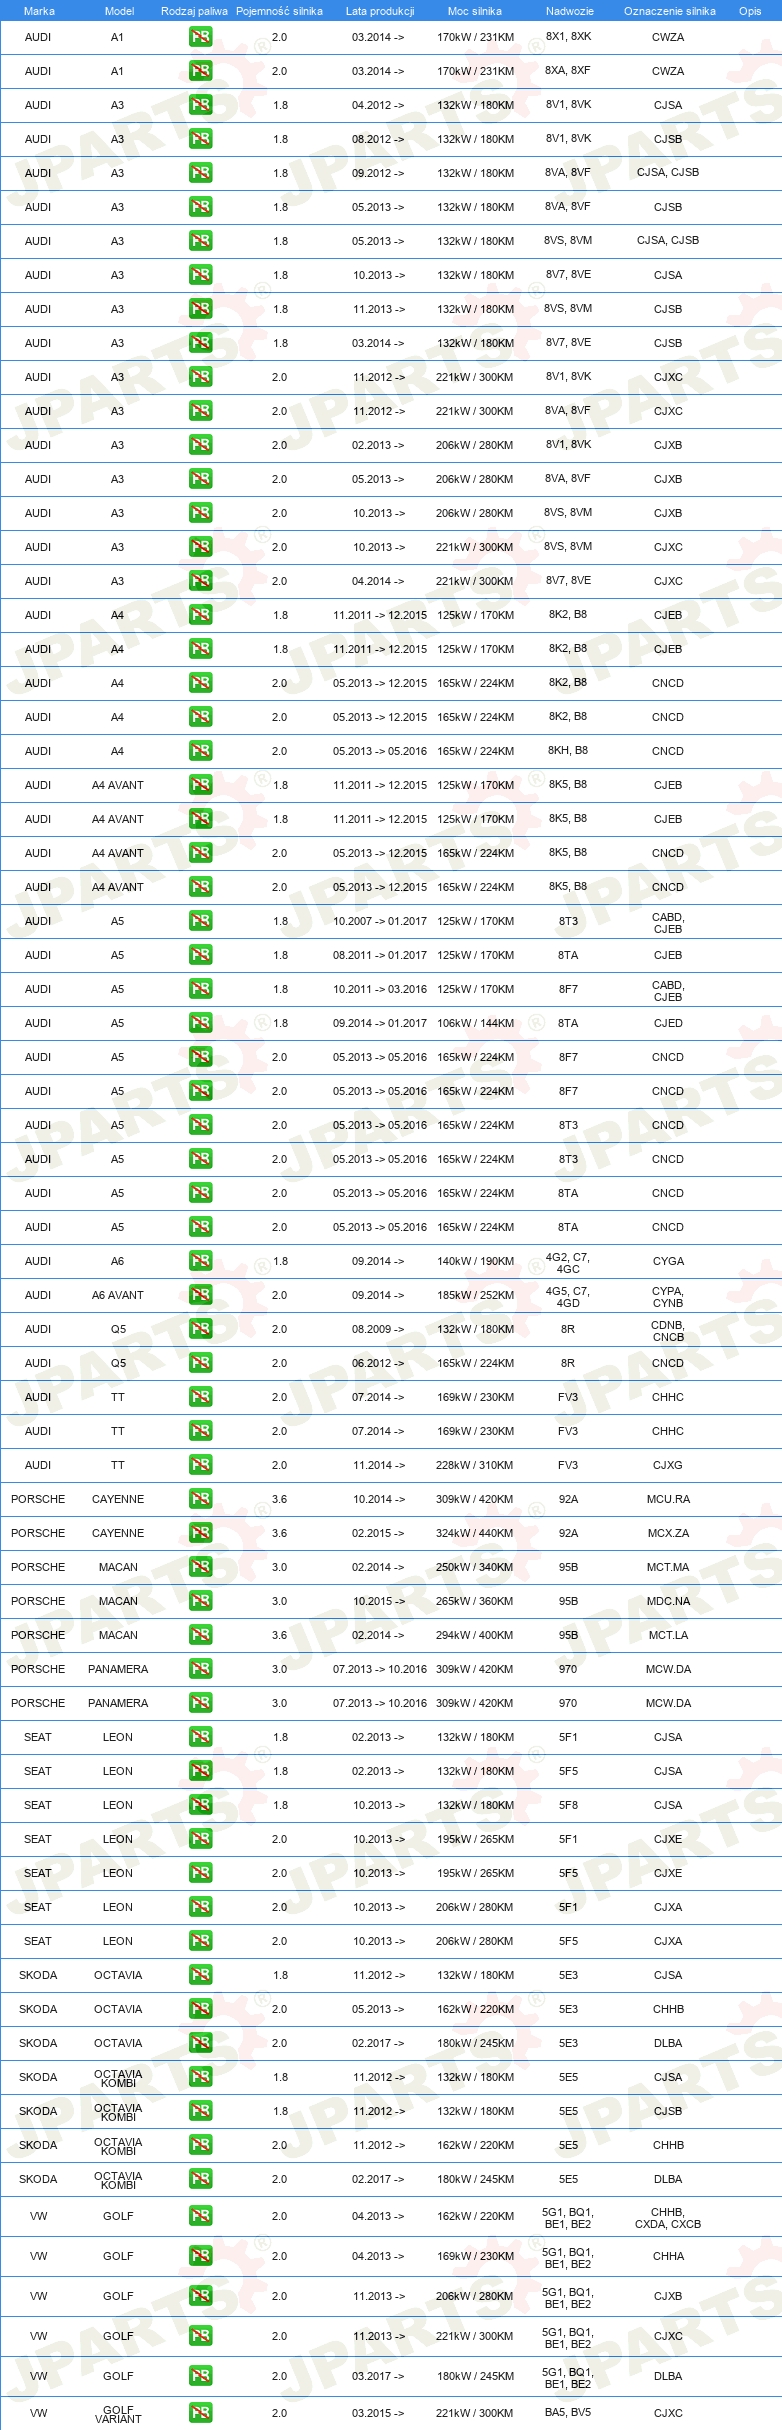This screenshot has width=782, height=2430.
Task: Select the CHHB, CXDA, CXCB cell
Action: [668, 2218]
